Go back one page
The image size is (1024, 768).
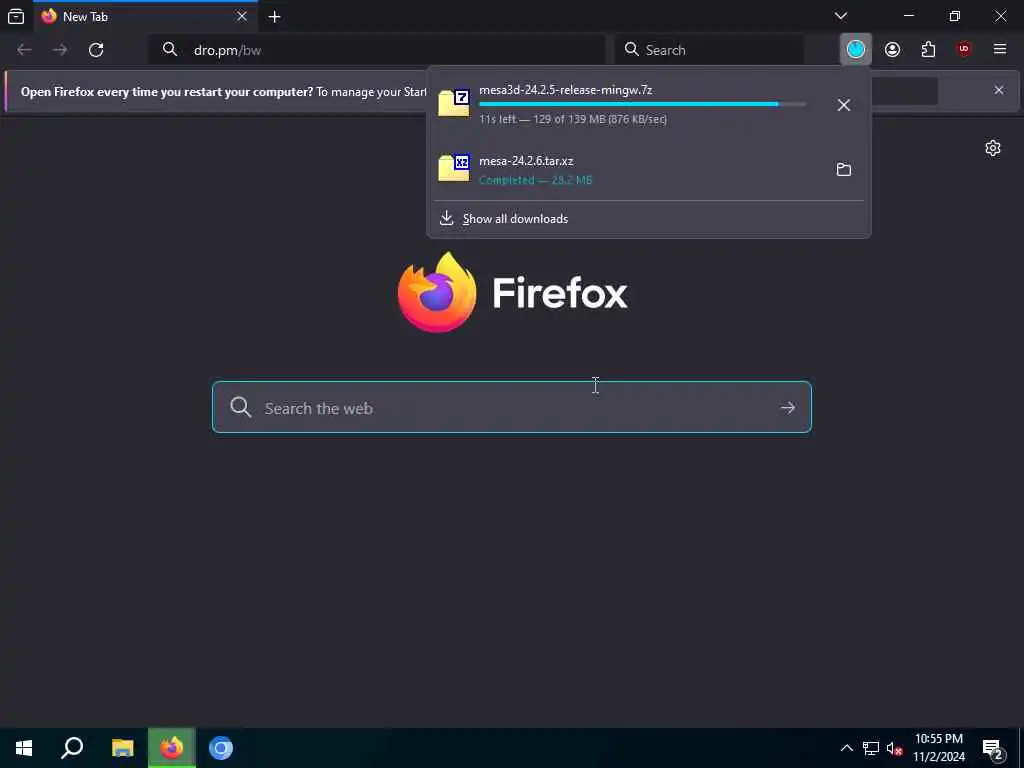coord(24,50)
